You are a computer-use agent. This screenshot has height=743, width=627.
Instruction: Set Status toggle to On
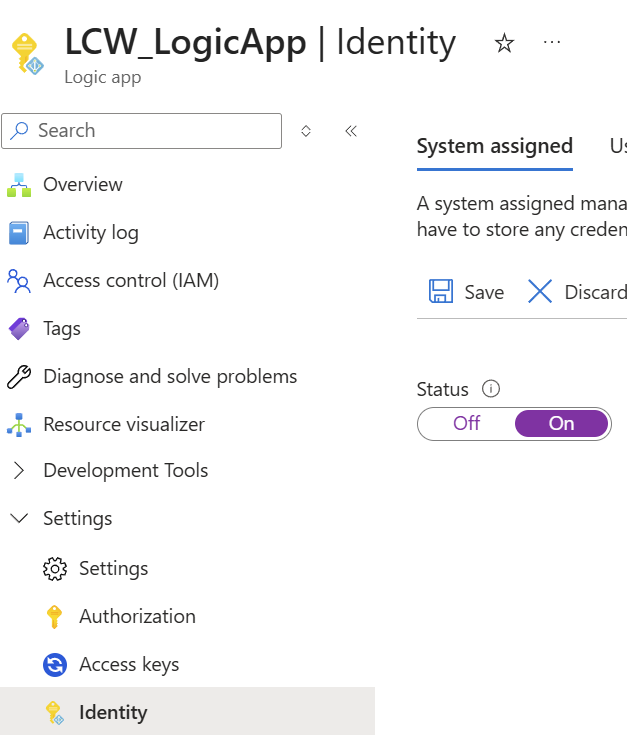tap(561, 424)
